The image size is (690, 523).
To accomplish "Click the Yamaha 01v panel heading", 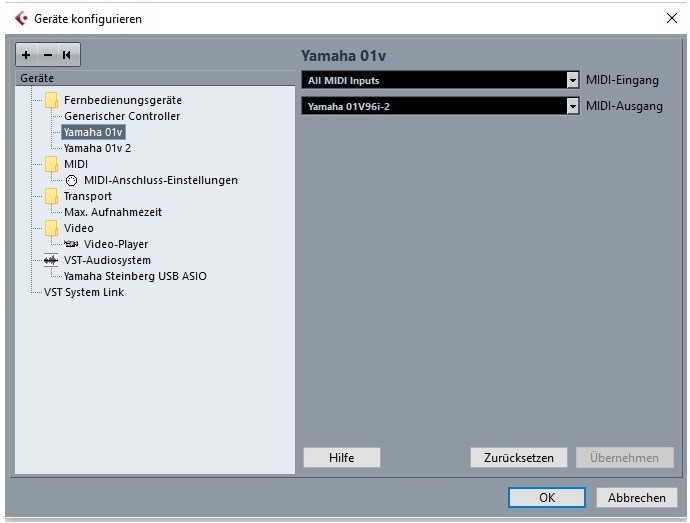I will 343,56.
